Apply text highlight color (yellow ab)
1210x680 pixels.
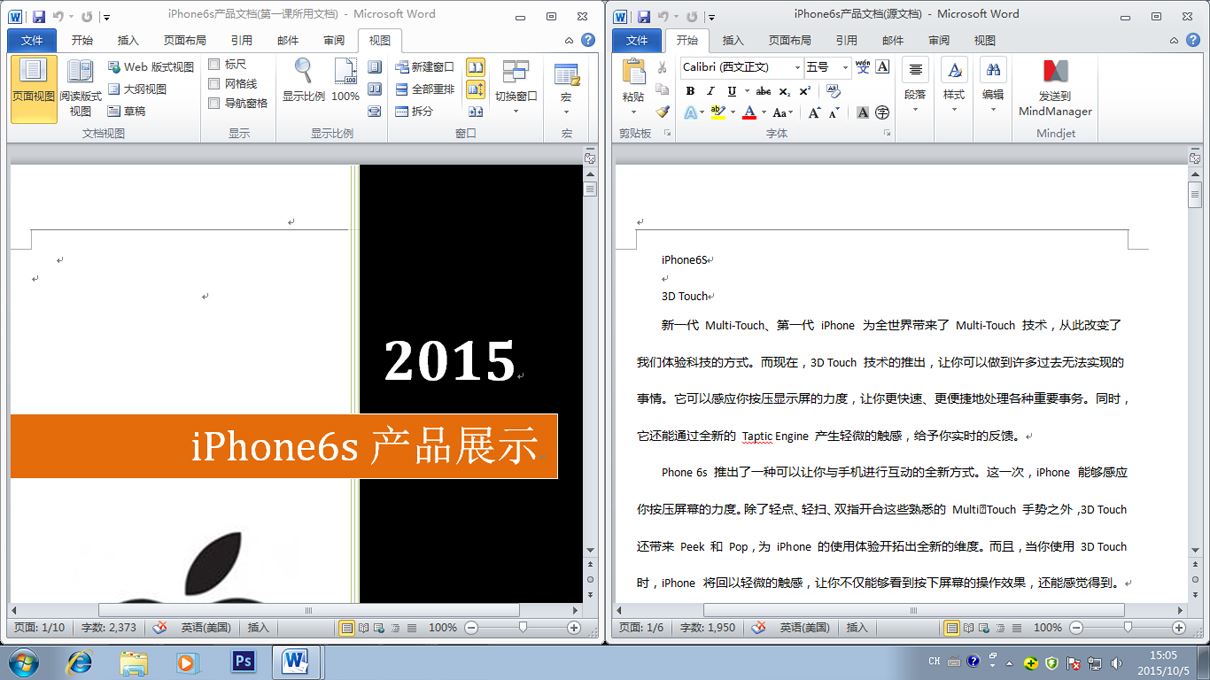(716, 113)
